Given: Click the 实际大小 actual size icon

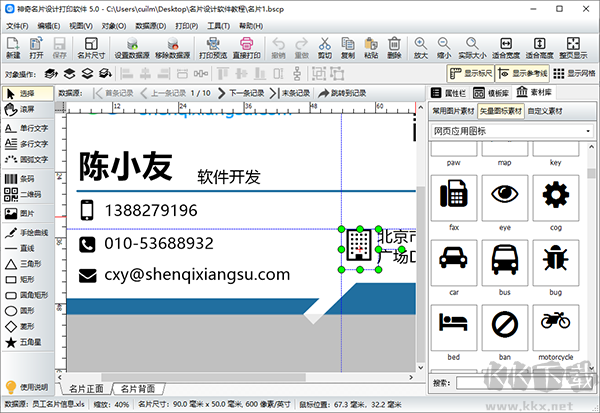Looking at the screenshot, I should click(473, 48).
